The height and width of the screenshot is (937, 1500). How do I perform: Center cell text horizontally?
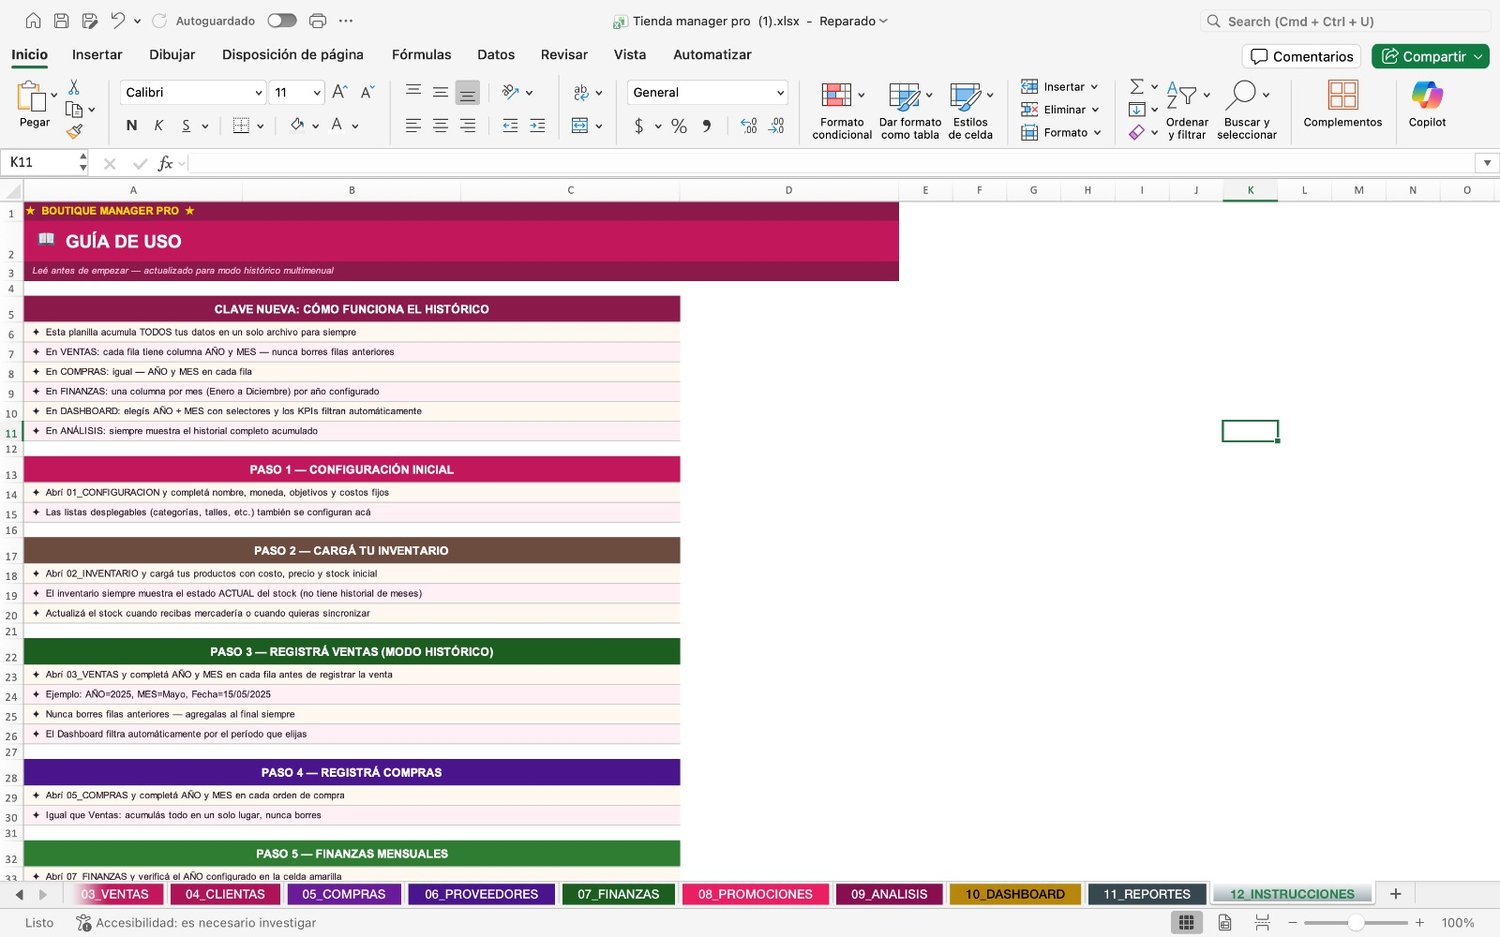pyautogui.click(x=440, y=125)
